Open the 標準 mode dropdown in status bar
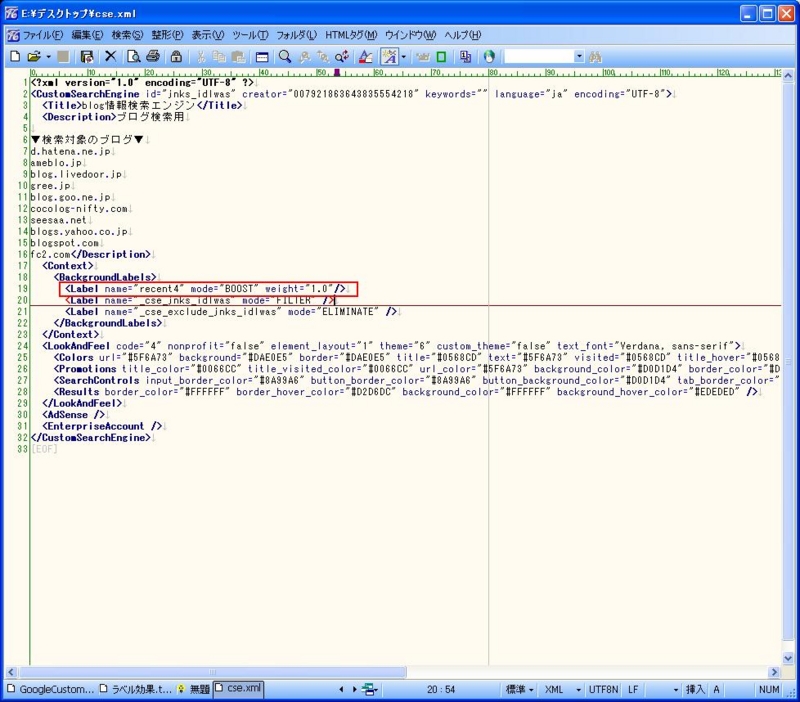Image resolution: width=800 pixels, height=702 pixels. click(519, 690)
